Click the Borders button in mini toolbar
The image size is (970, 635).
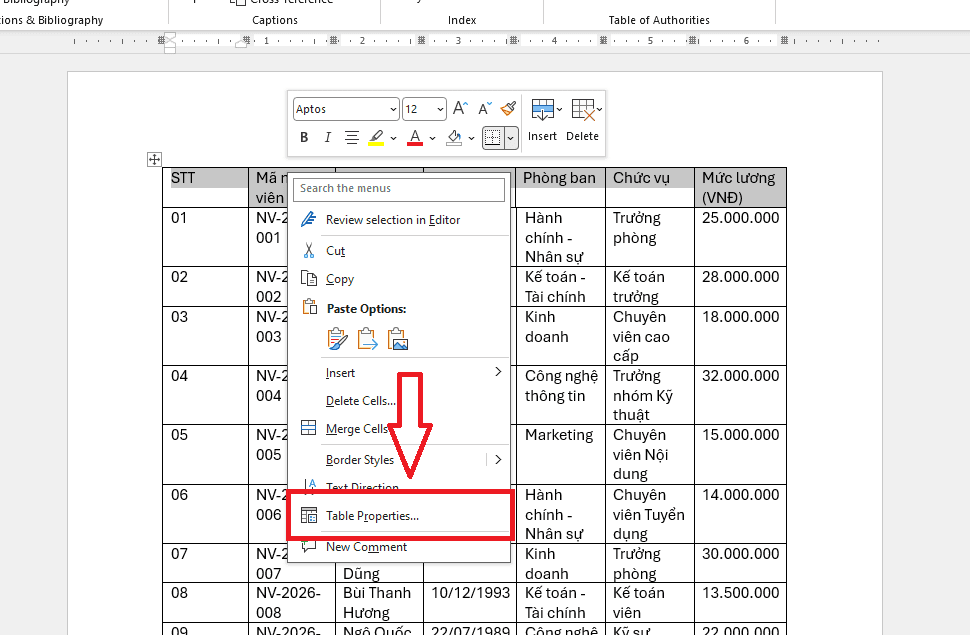(492, 137)
